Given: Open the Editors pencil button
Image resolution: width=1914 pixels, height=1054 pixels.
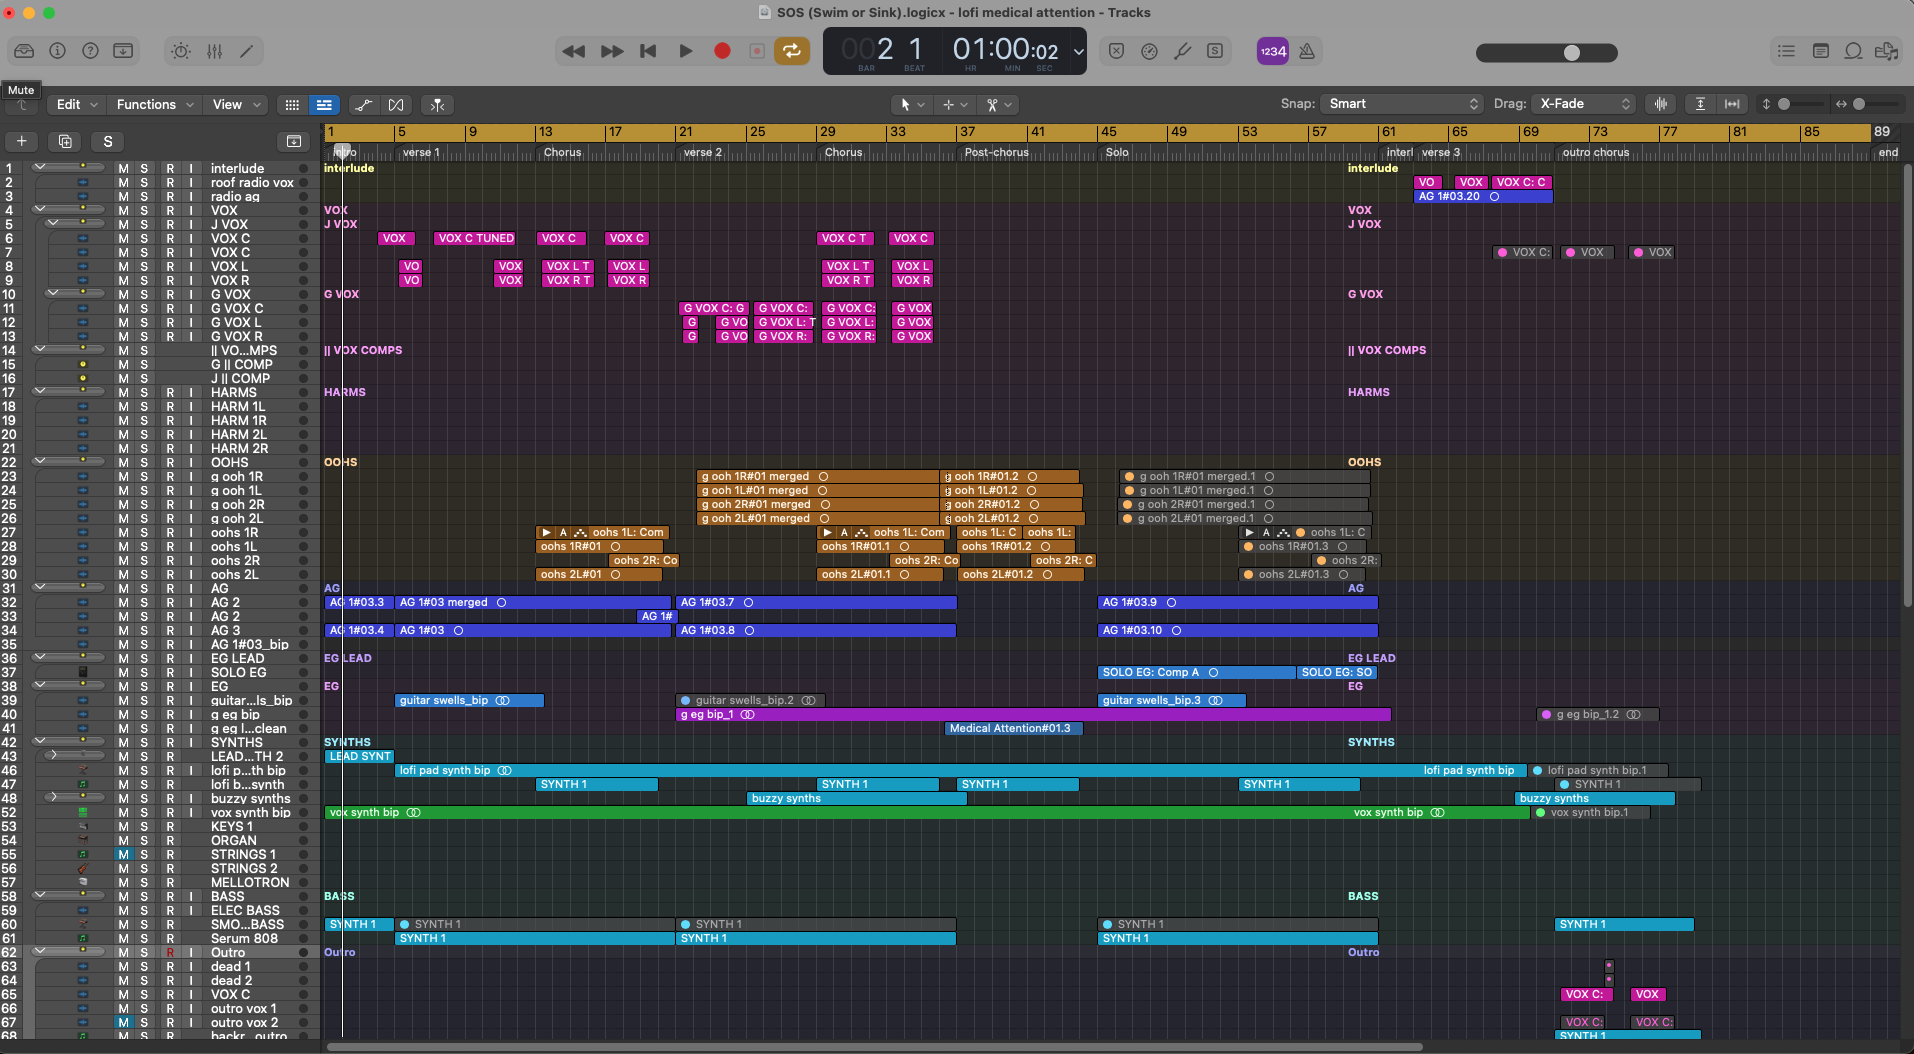Looking at the screenshot, I should coord(247,51).
